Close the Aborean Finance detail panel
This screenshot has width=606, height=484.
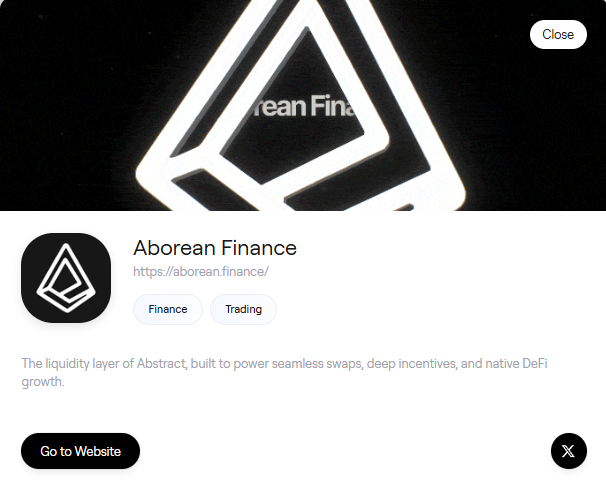tap(558, 34)
